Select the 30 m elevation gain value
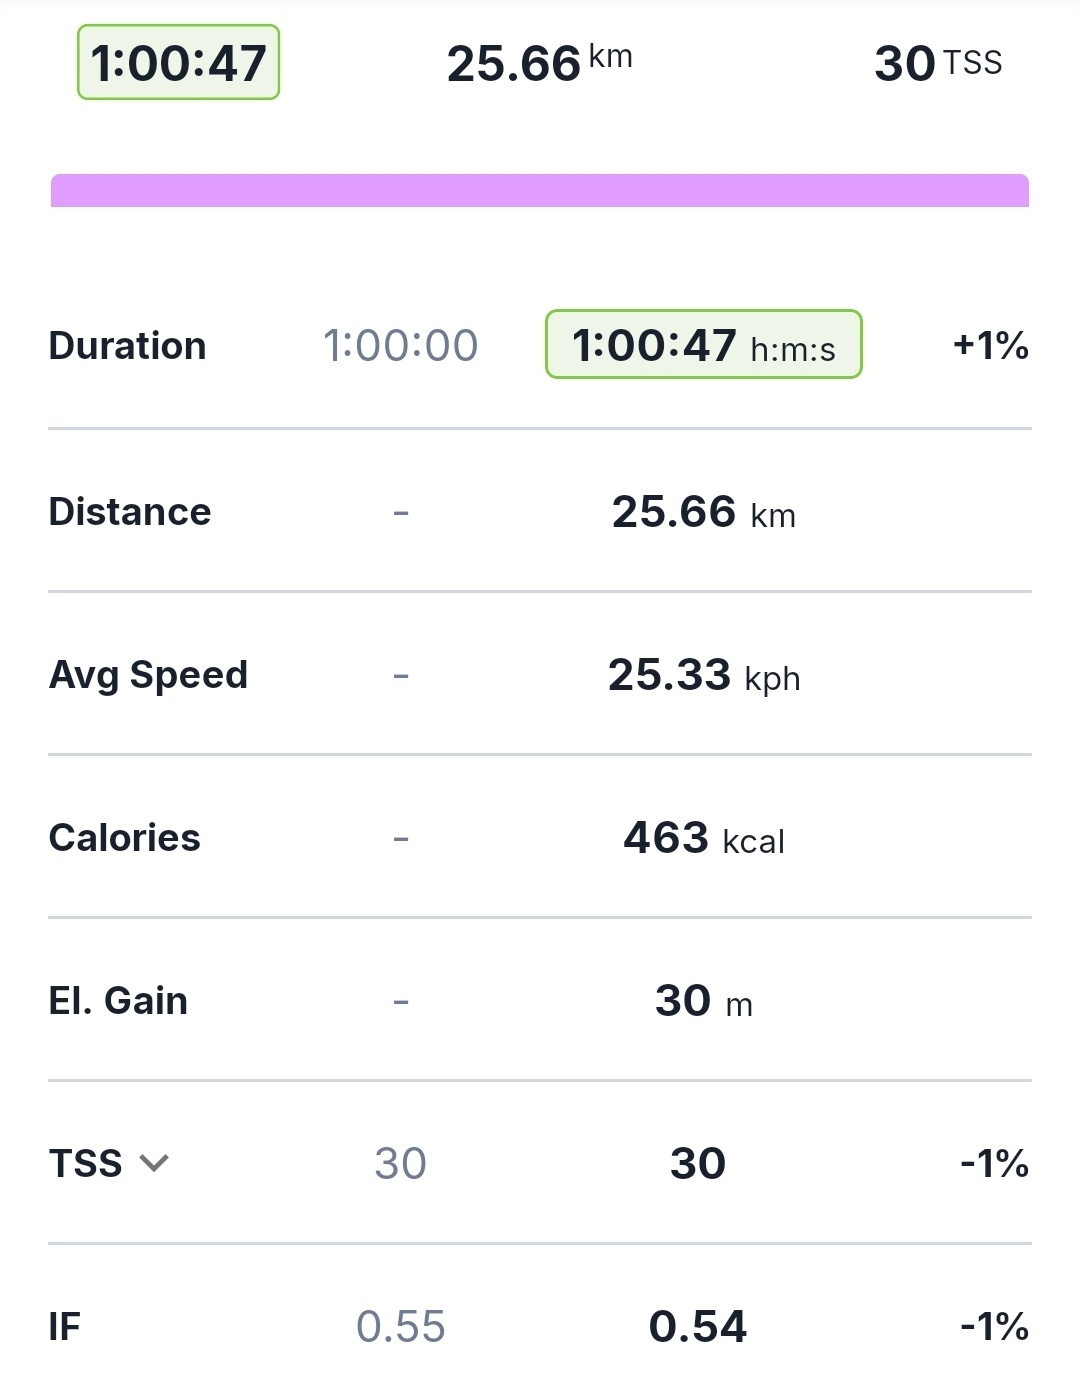The width and height of the screenshot is (1080, 1396). click(703, 1001)
